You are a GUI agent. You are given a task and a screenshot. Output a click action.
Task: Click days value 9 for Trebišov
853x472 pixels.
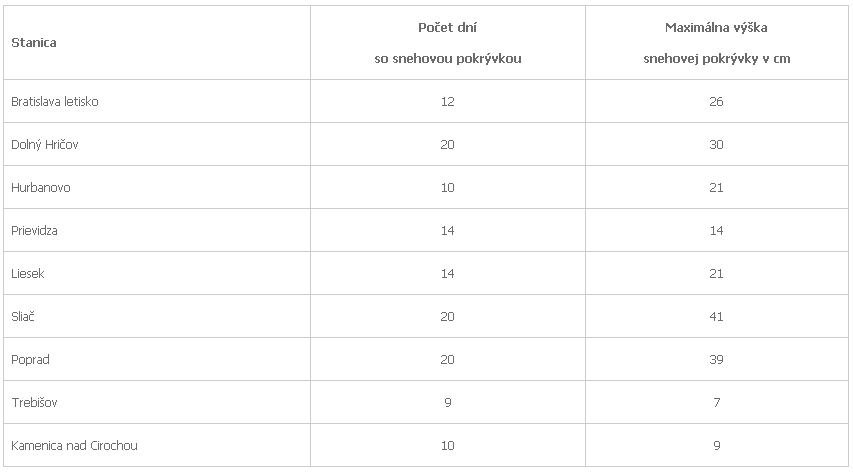point(447,403)
